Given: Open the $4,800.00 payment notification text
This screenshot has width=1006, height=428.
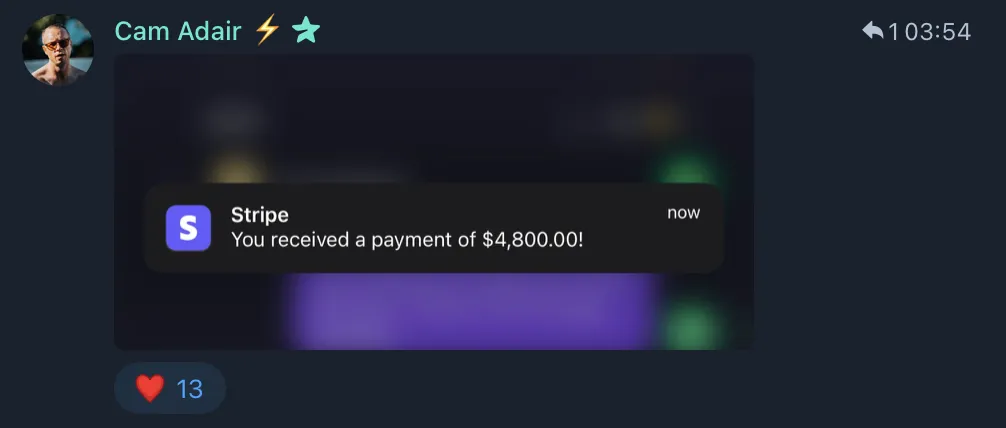Looking at the screenshot, I should (407, 240).
